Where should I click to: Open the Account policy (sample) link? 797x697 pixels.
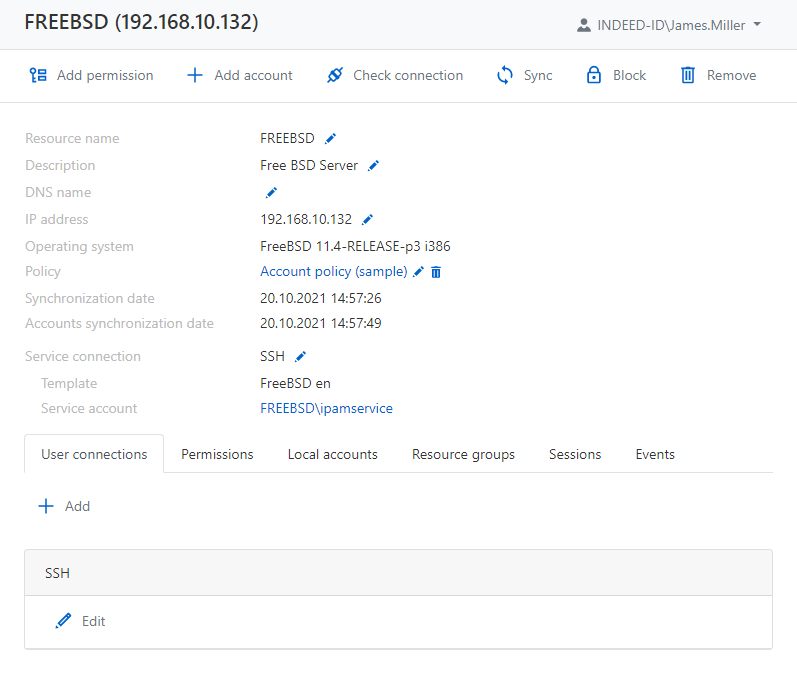tap(333, 272)
